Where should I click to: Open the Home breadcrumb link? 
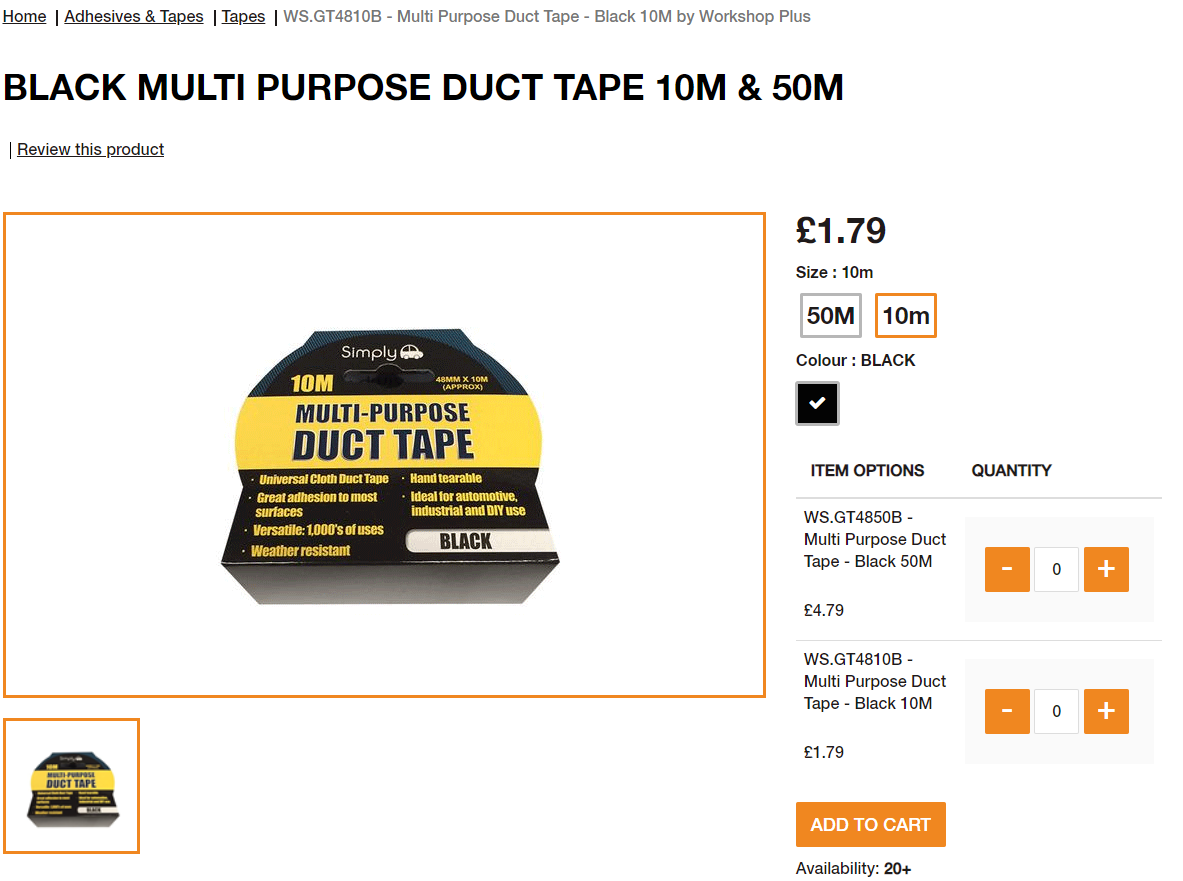(24, 17)
